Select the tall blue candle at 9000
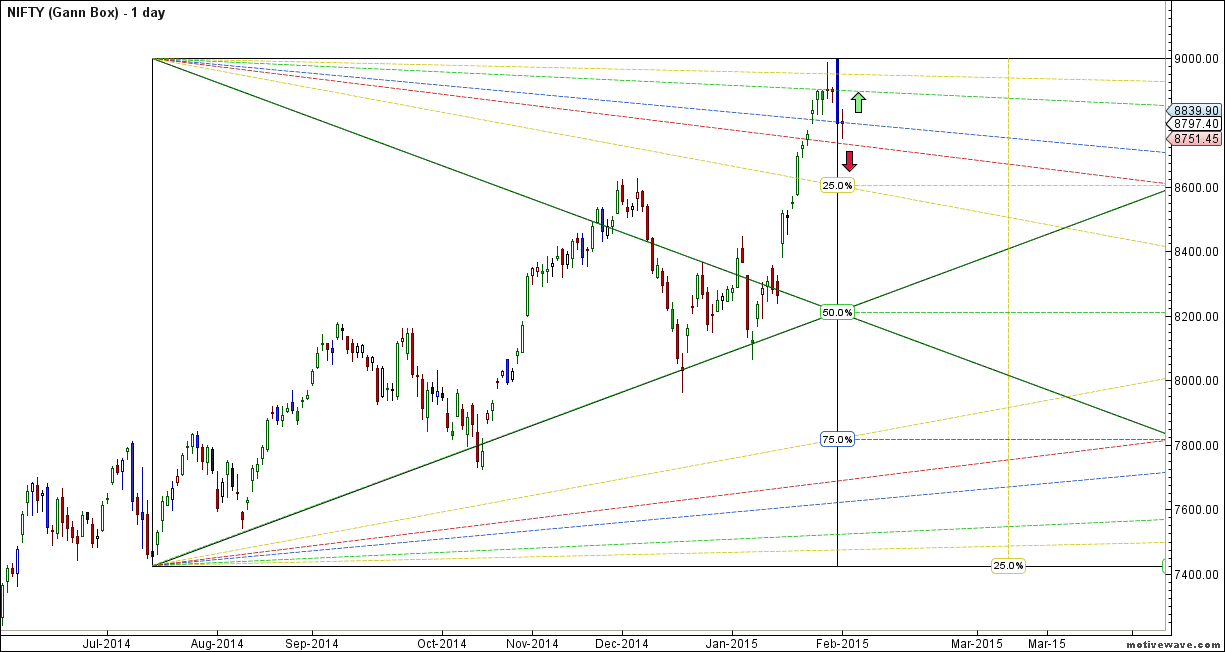The image size is (1225, 652). (837, 90)
